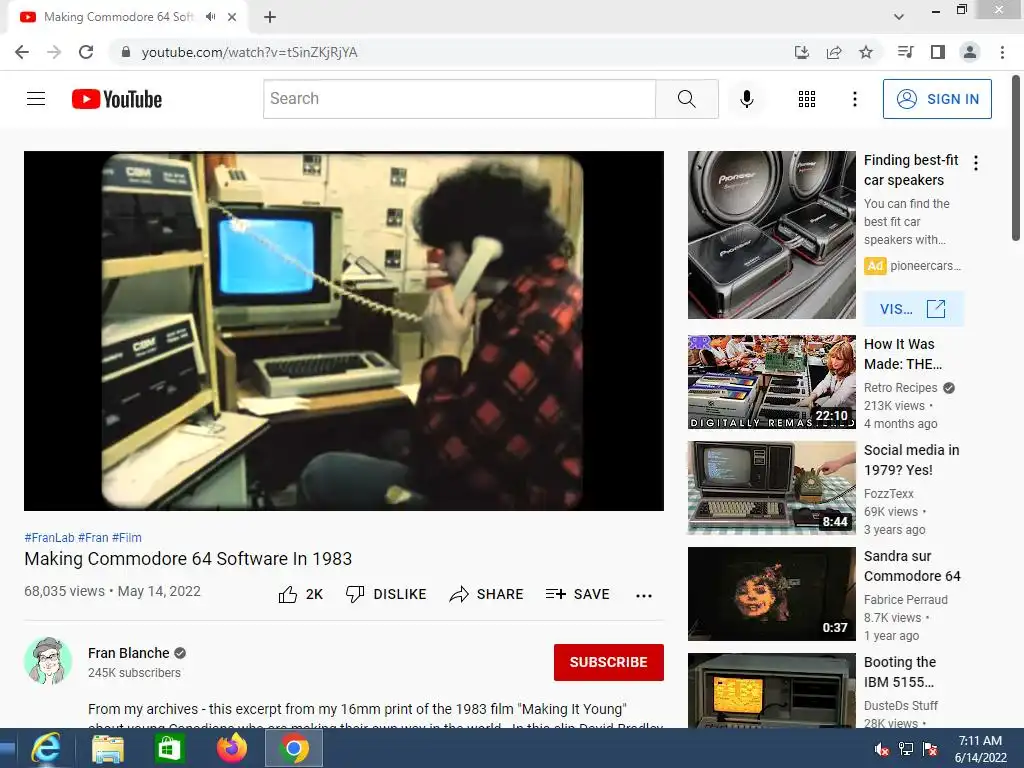Switch to Making Commodore 64 Software tab

[x=118, y=17]
